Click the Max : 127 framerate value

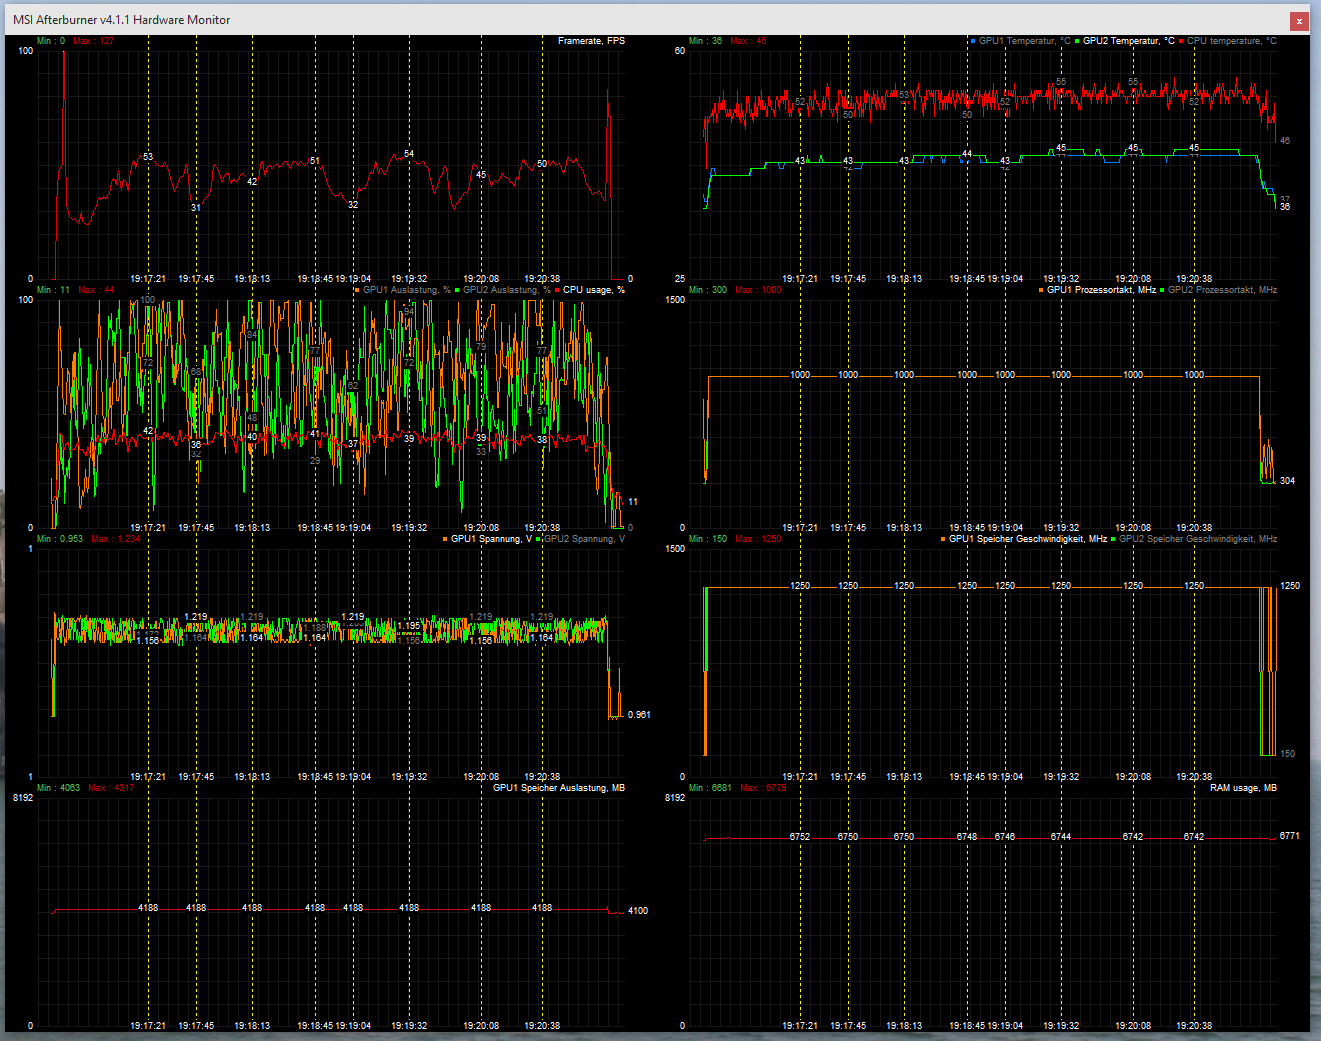[94, 41]
